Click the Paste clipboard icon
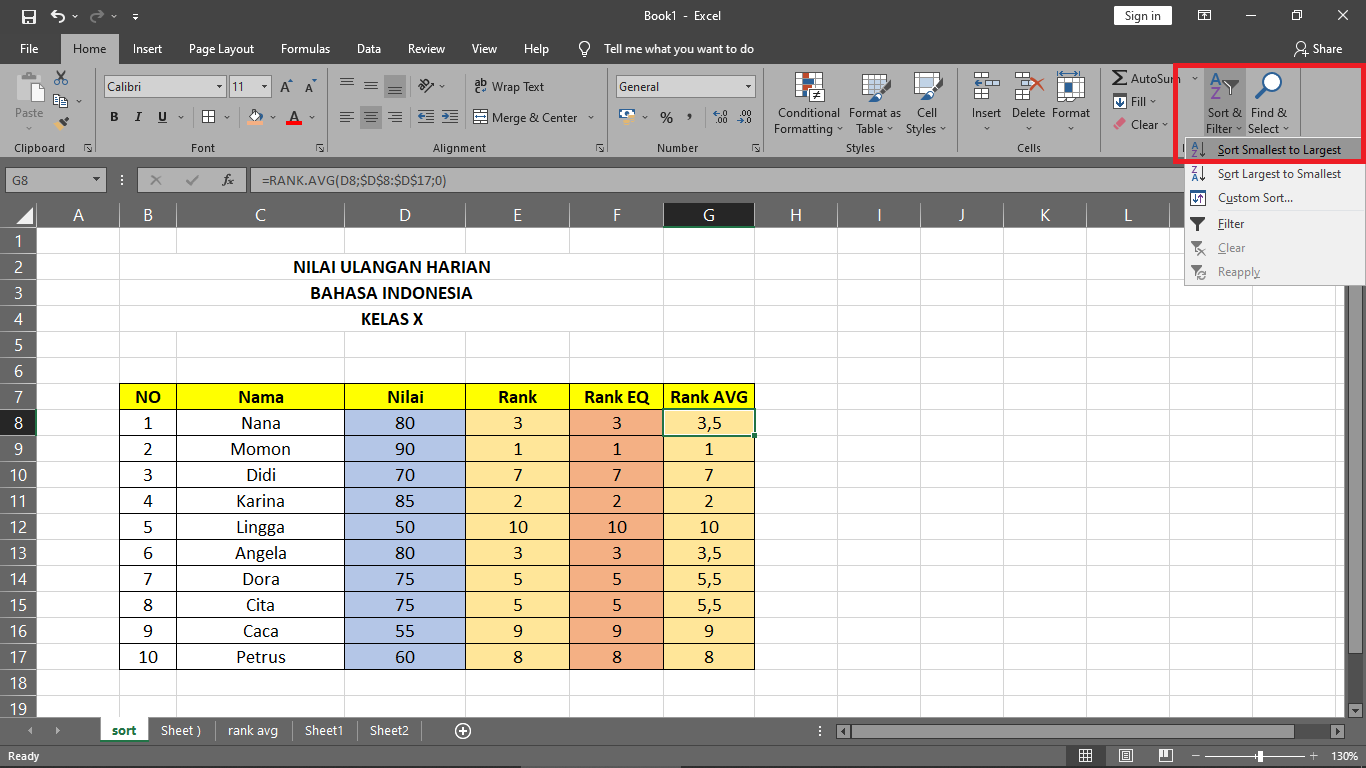 [x=29, y=89]
